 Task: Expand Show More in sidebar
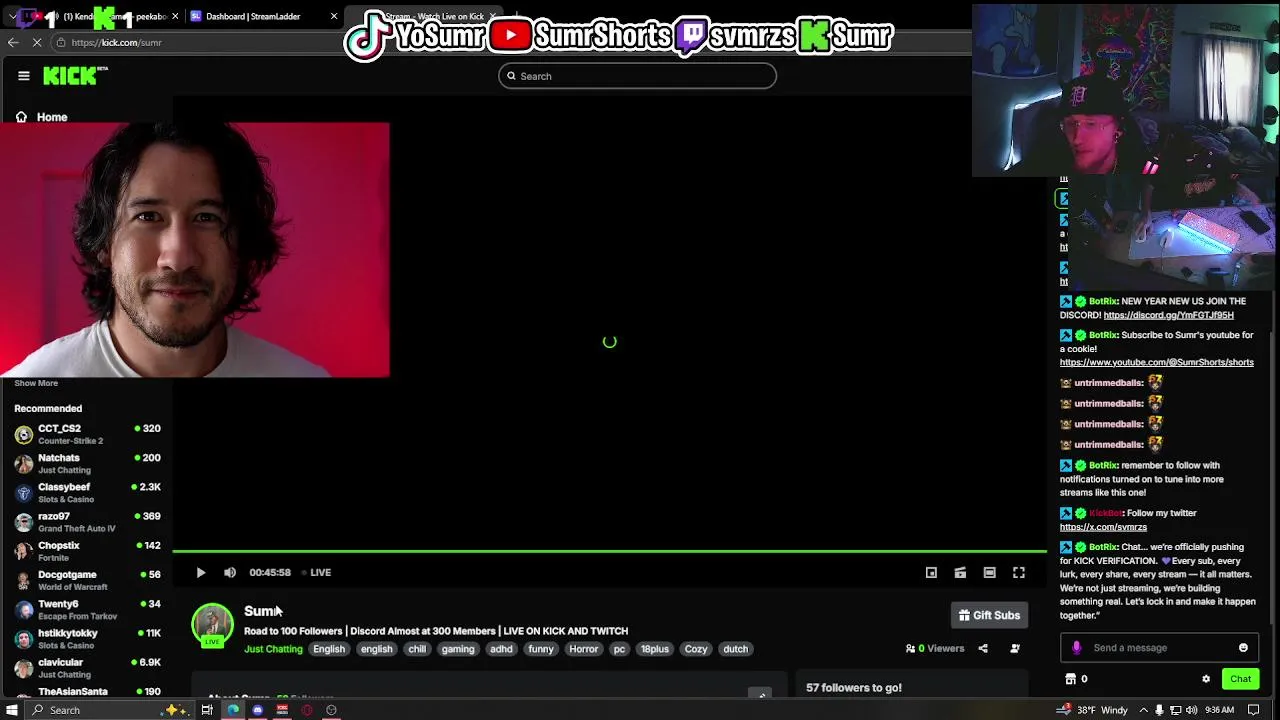tap(36, 383)
